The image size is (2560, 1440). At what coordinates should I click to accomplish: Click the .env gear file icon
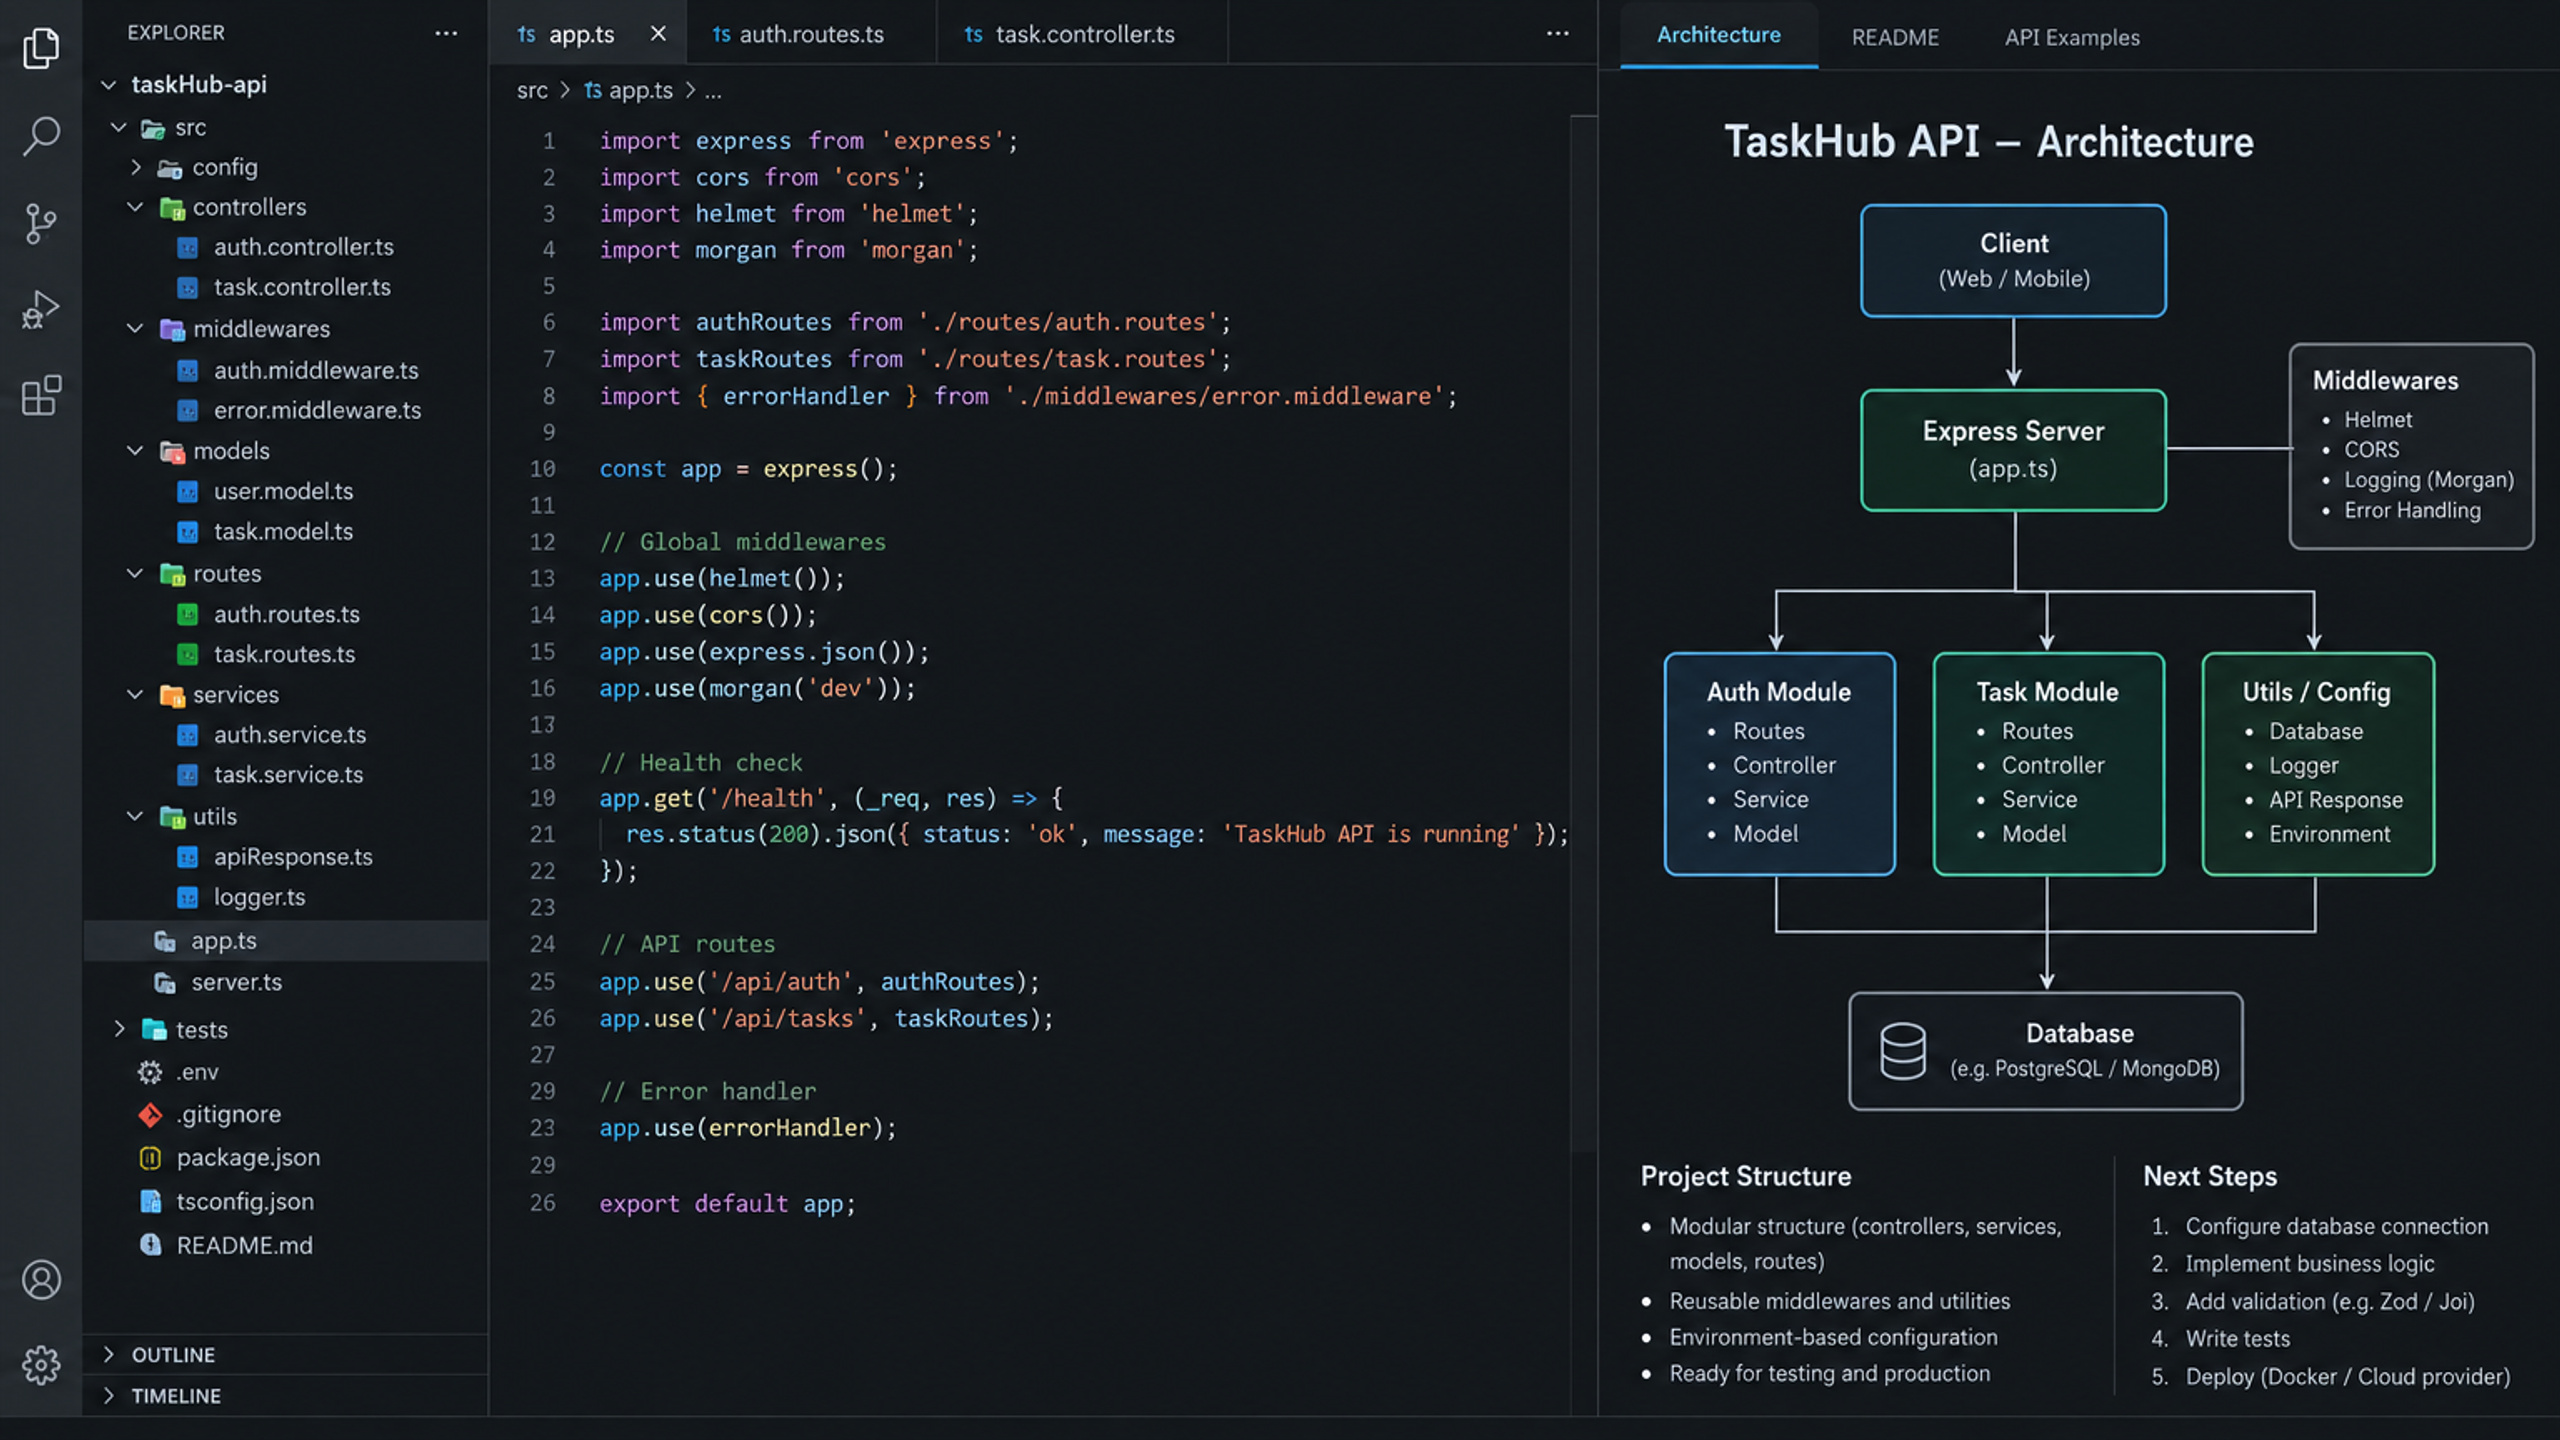tap(150, 1072)
